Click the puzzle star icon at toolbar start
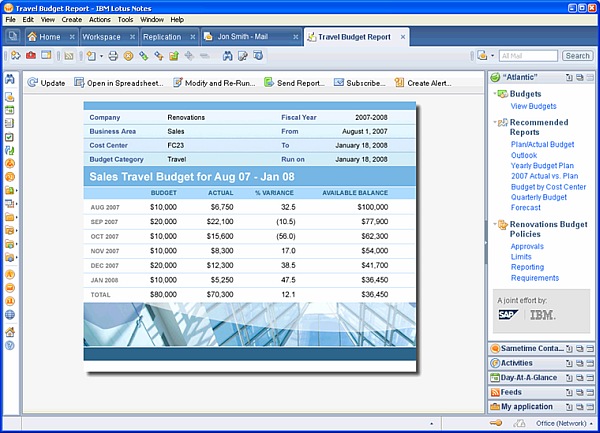The width and height of the screenshot is (600, 433). click(16, 56)
